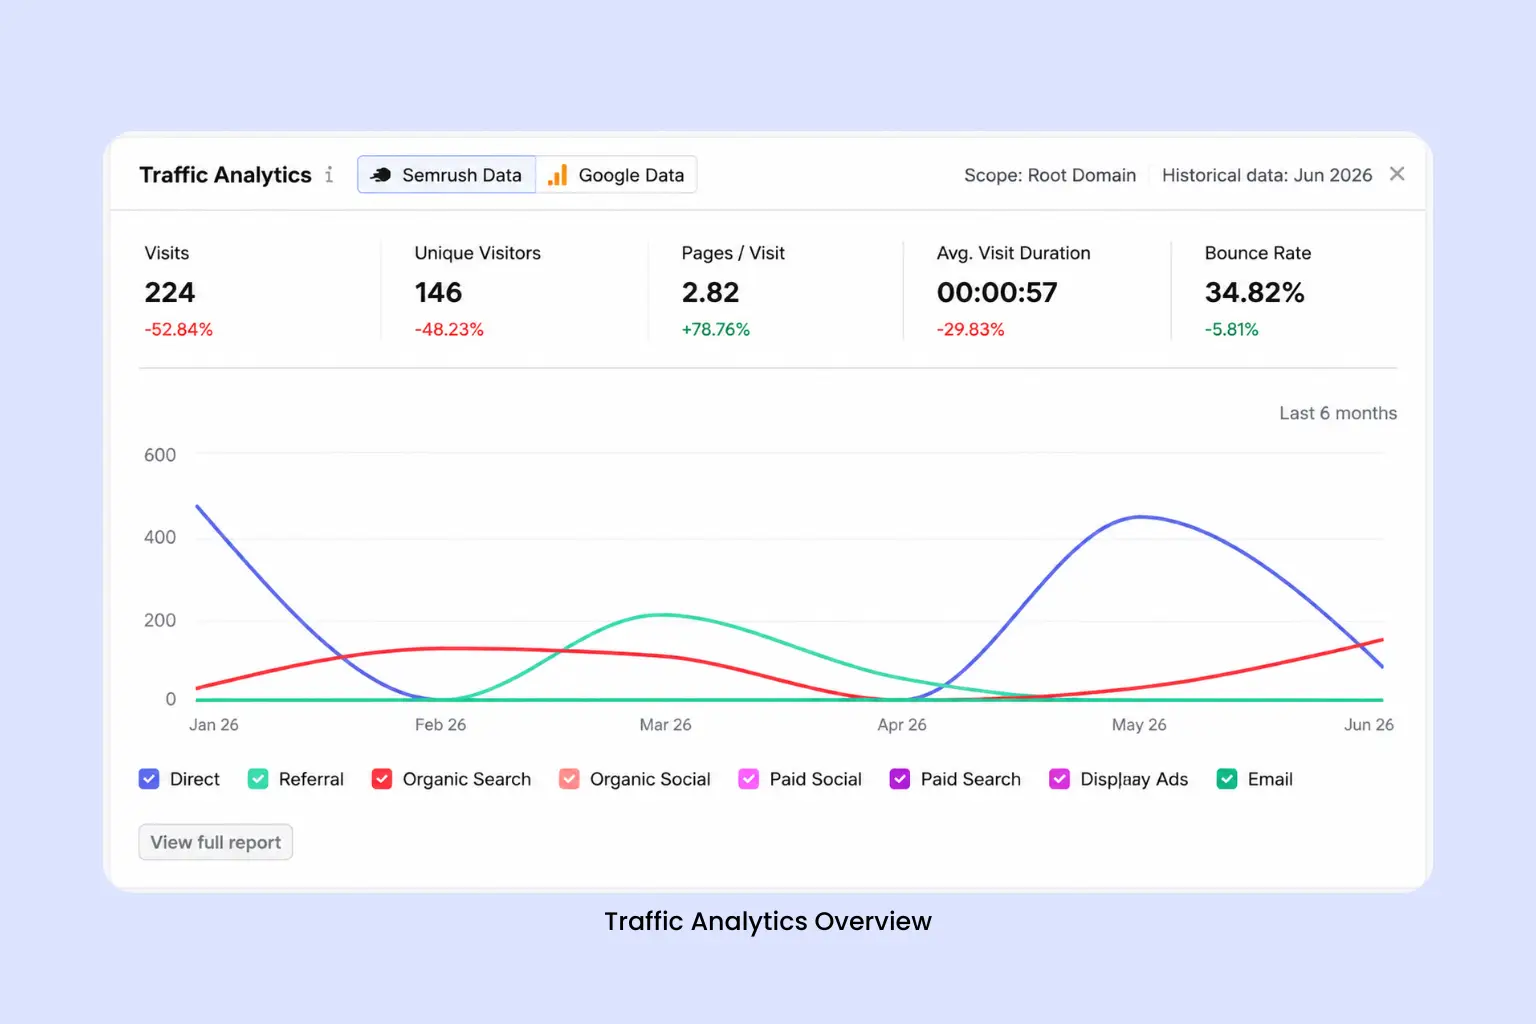Click the Pages / Visit value 2.82
Viewport: 1536px width, 1024px height.
[710, 292]
